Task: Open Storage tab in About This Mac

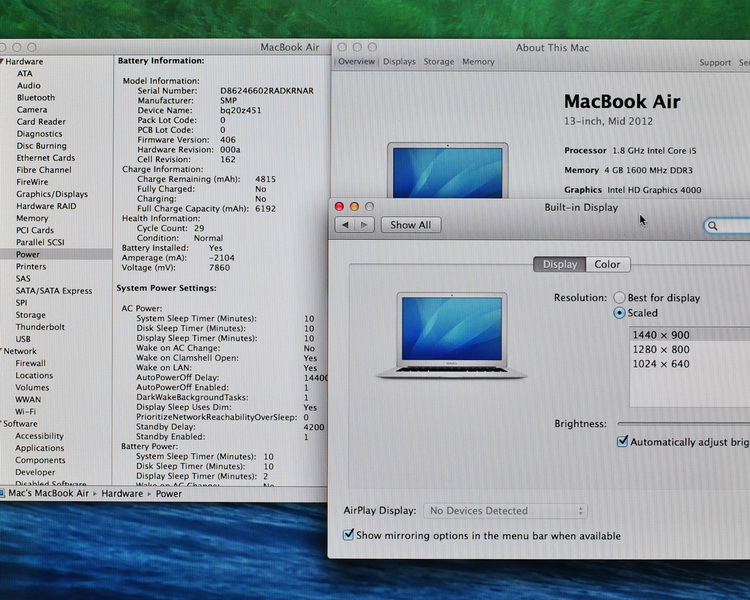Action: 439,62
